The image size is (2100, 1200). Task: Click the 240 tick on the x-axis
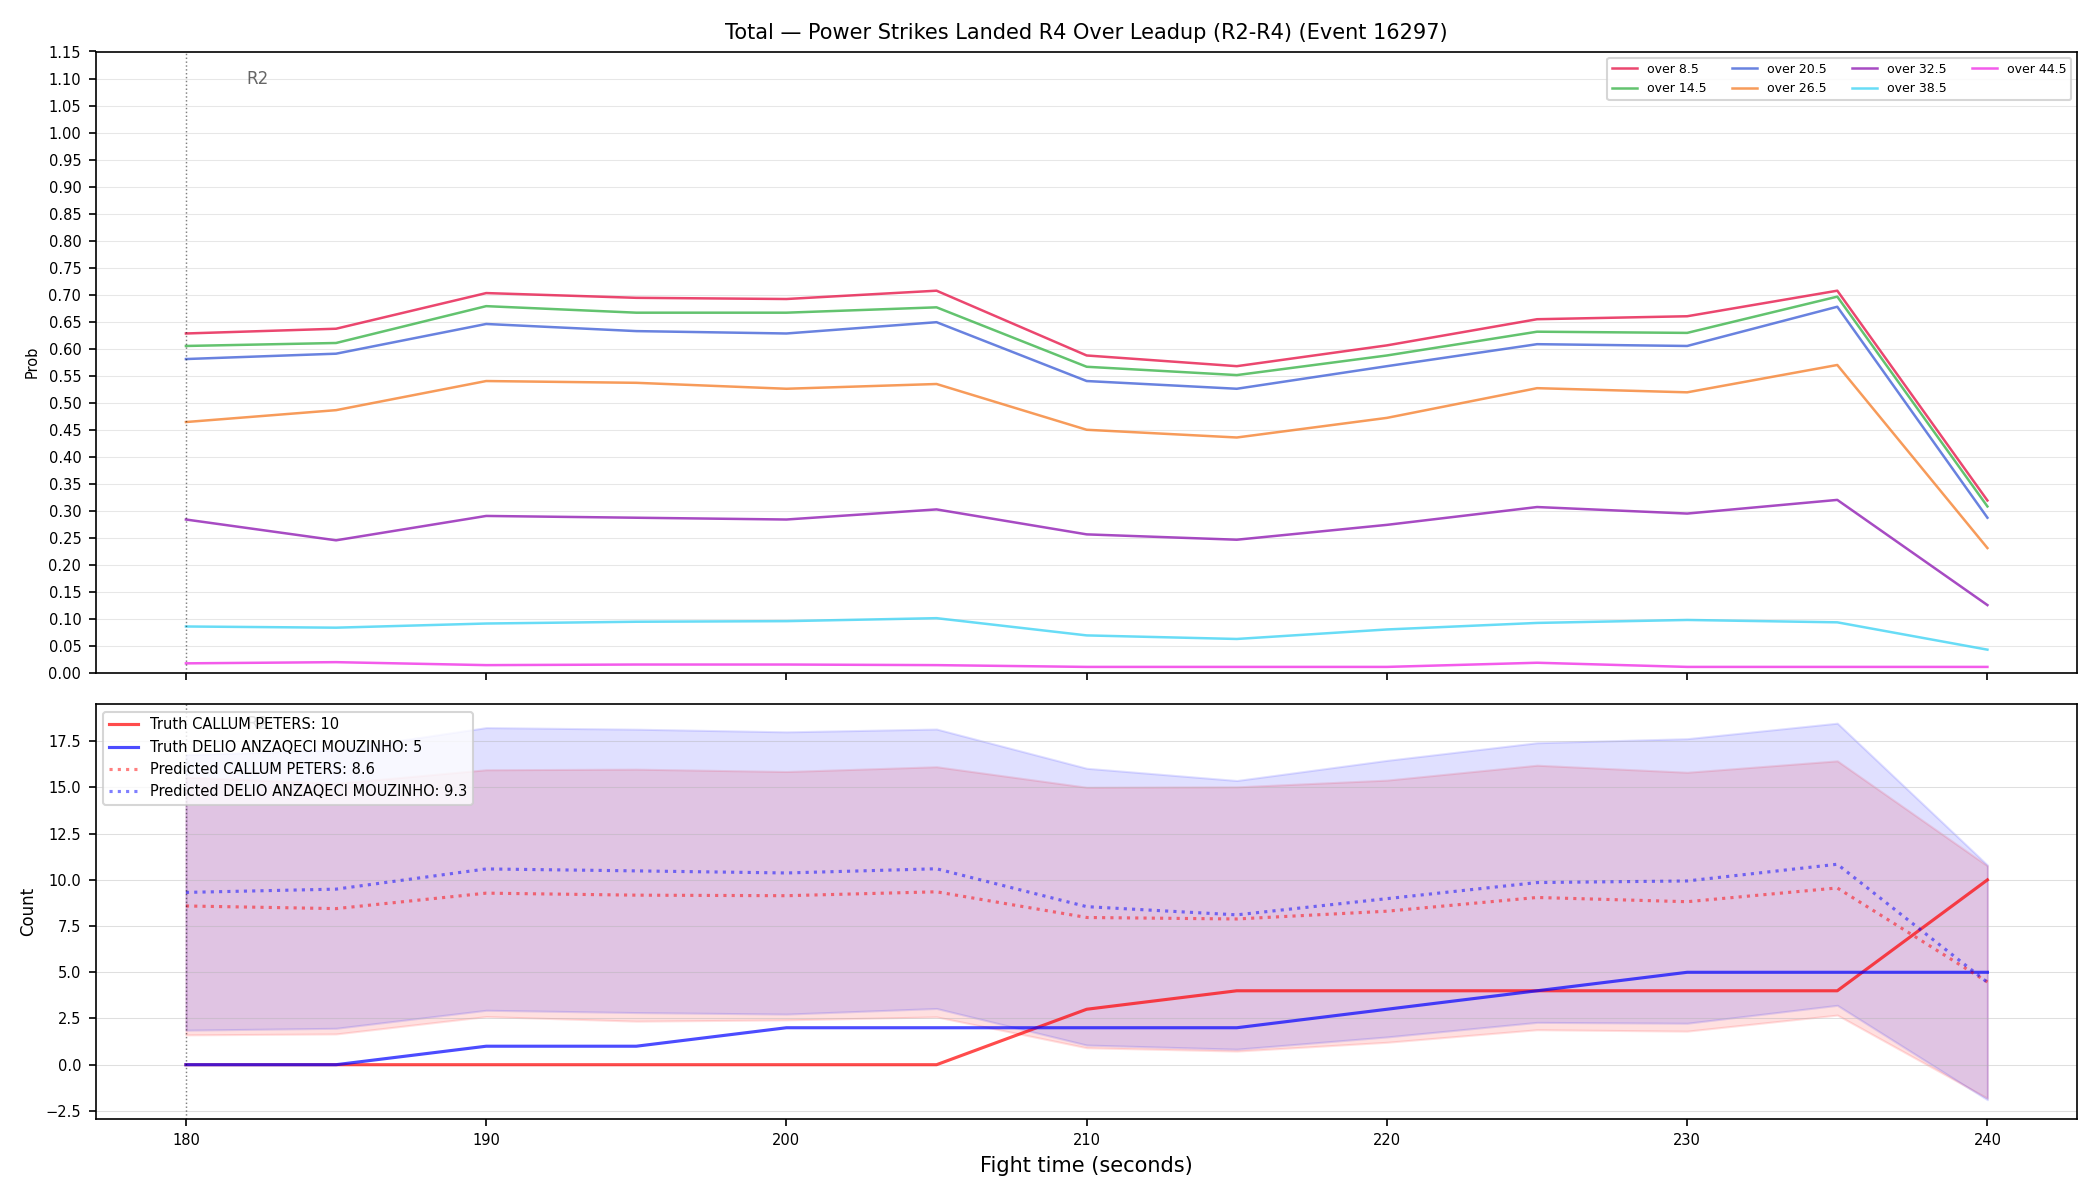pos(1986,1139)
